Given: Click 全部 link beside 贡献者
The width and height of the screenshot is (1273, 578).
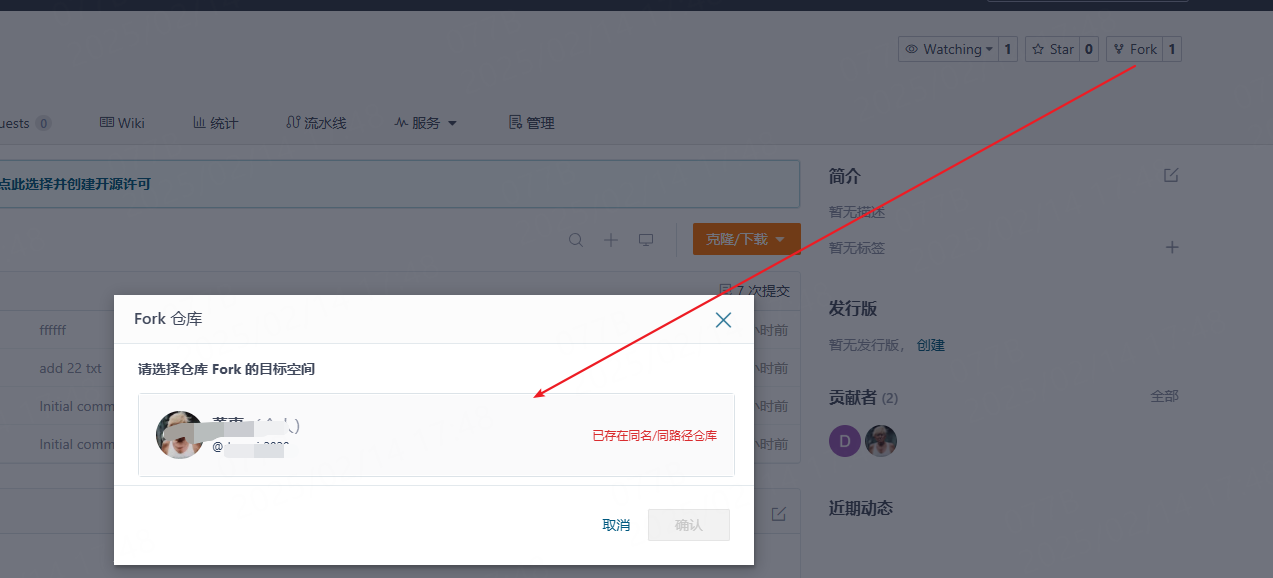Looking at the screenshot, I should (1164, 397).
